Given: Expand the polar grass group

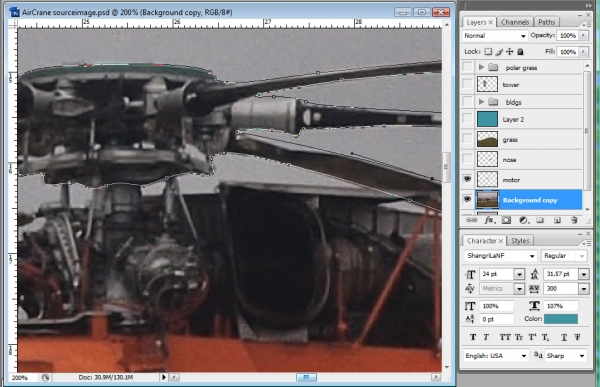Looking at the screenshot, I should (x=481, y=67).
